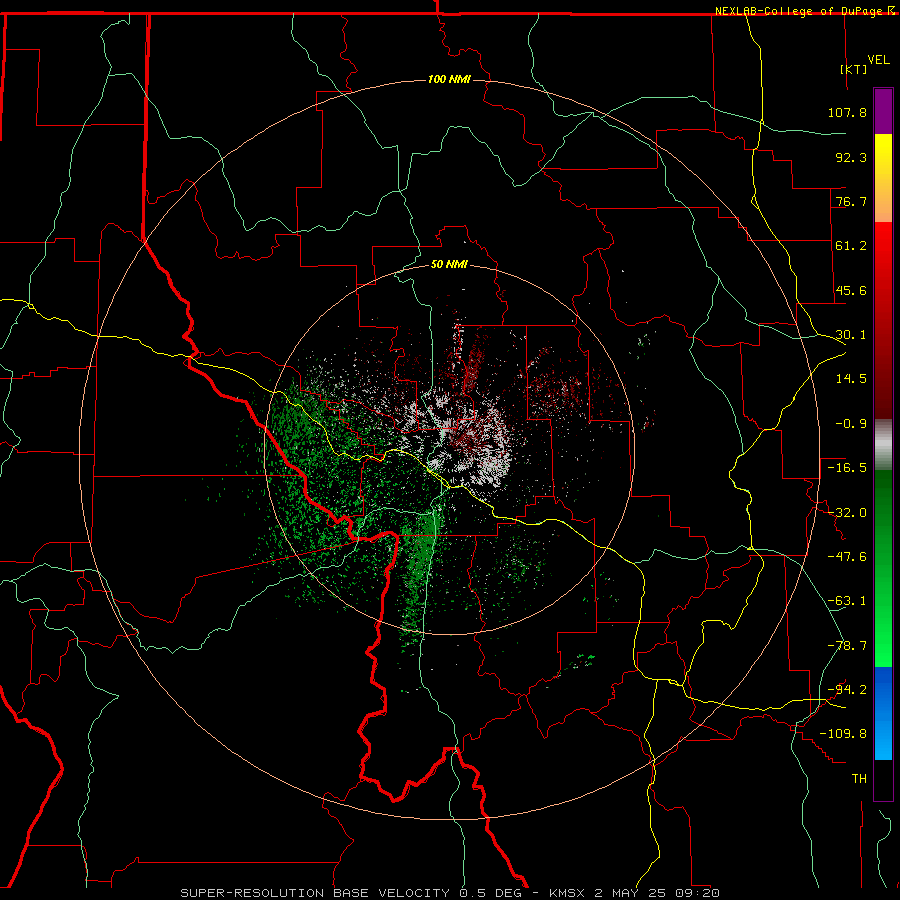This screenshot has height=900, width=900.
Task: Click the 45.6 legend value
Action: pos(851,290)
